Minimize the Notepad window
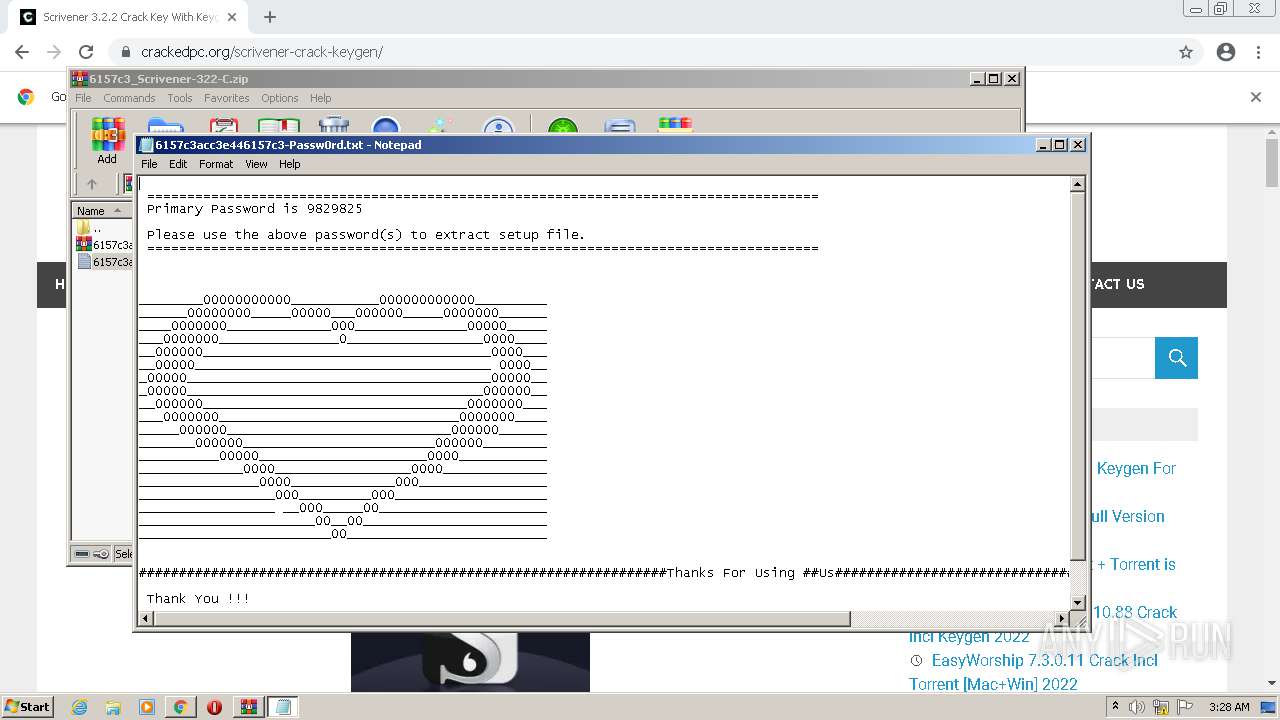 pos(1043,145)
